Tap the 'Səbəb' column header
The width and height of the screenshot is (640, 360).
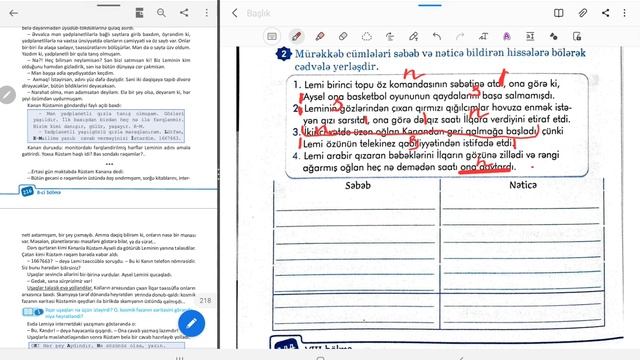tap(358, 185)
